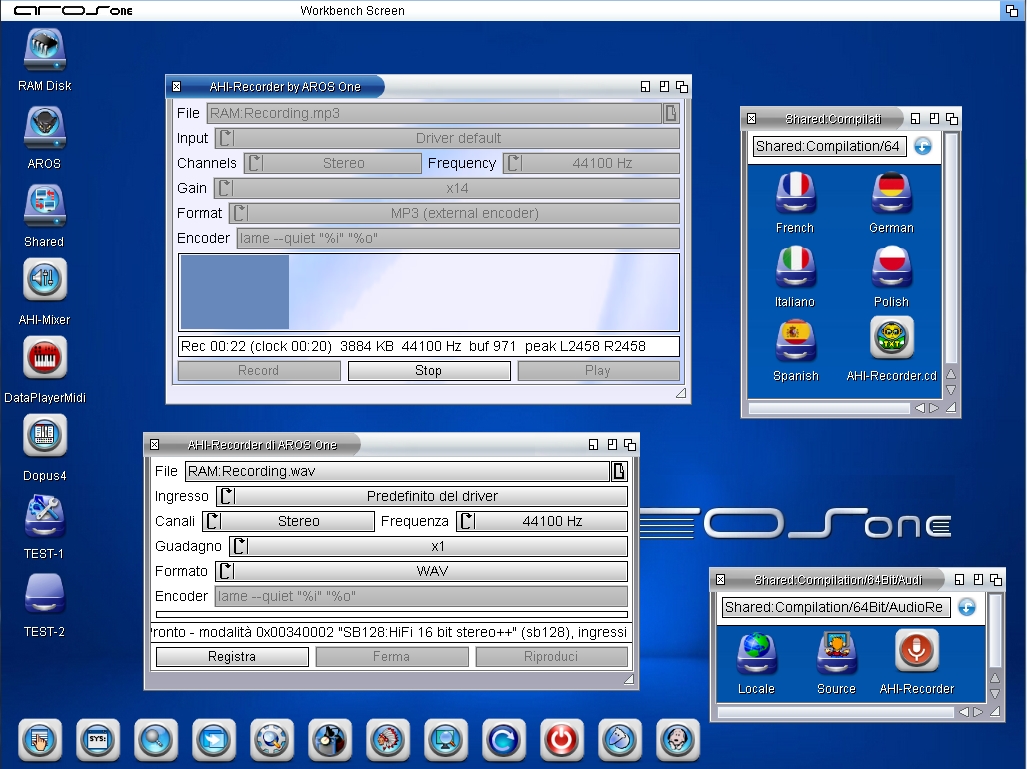Select the French locale drawer icon
The height and width of the screenshot is (769, 1027).
coord(795,193)
